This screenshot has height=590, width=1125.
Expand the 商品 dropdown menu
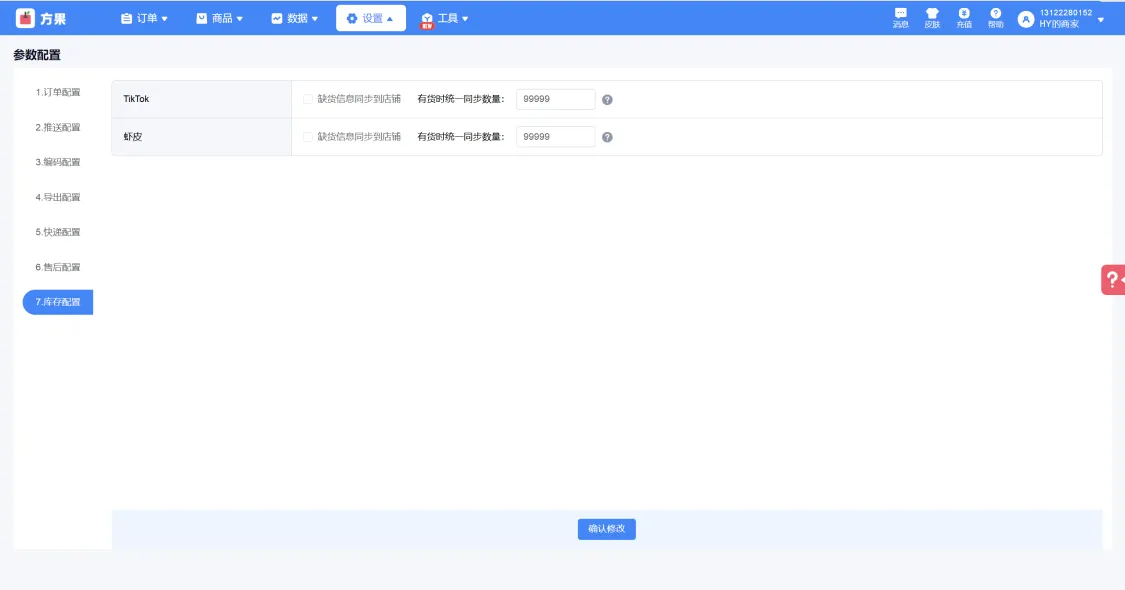point(220,18)
